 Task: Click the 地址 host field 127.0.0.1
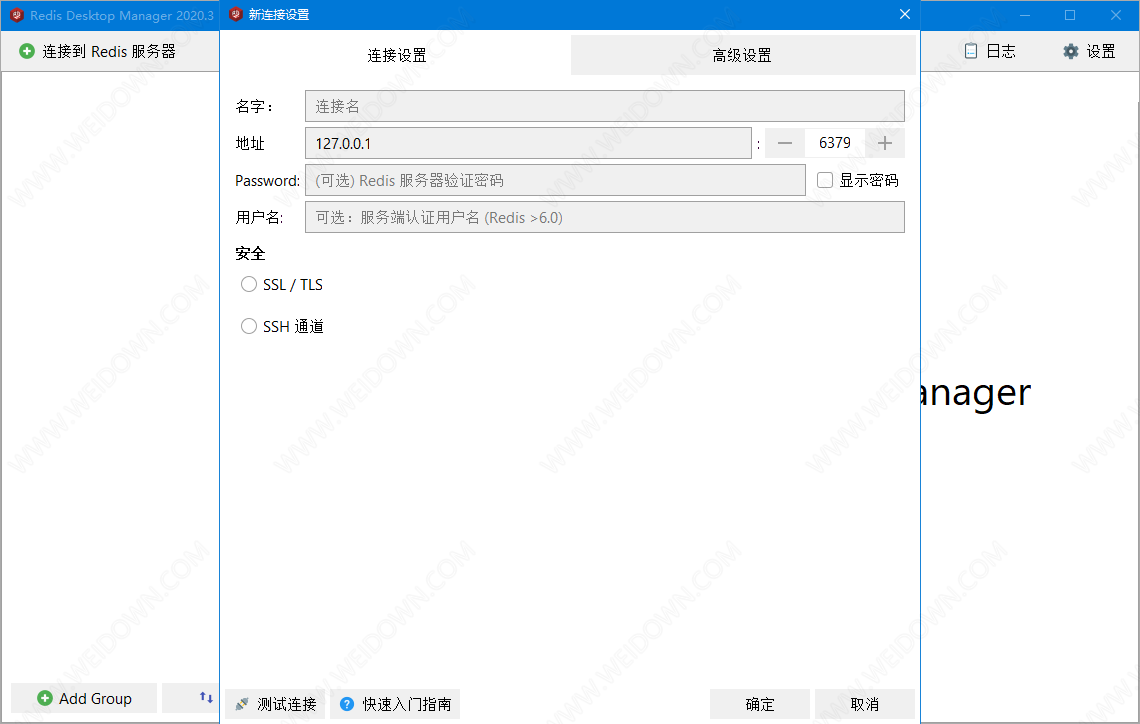point(528,143)
